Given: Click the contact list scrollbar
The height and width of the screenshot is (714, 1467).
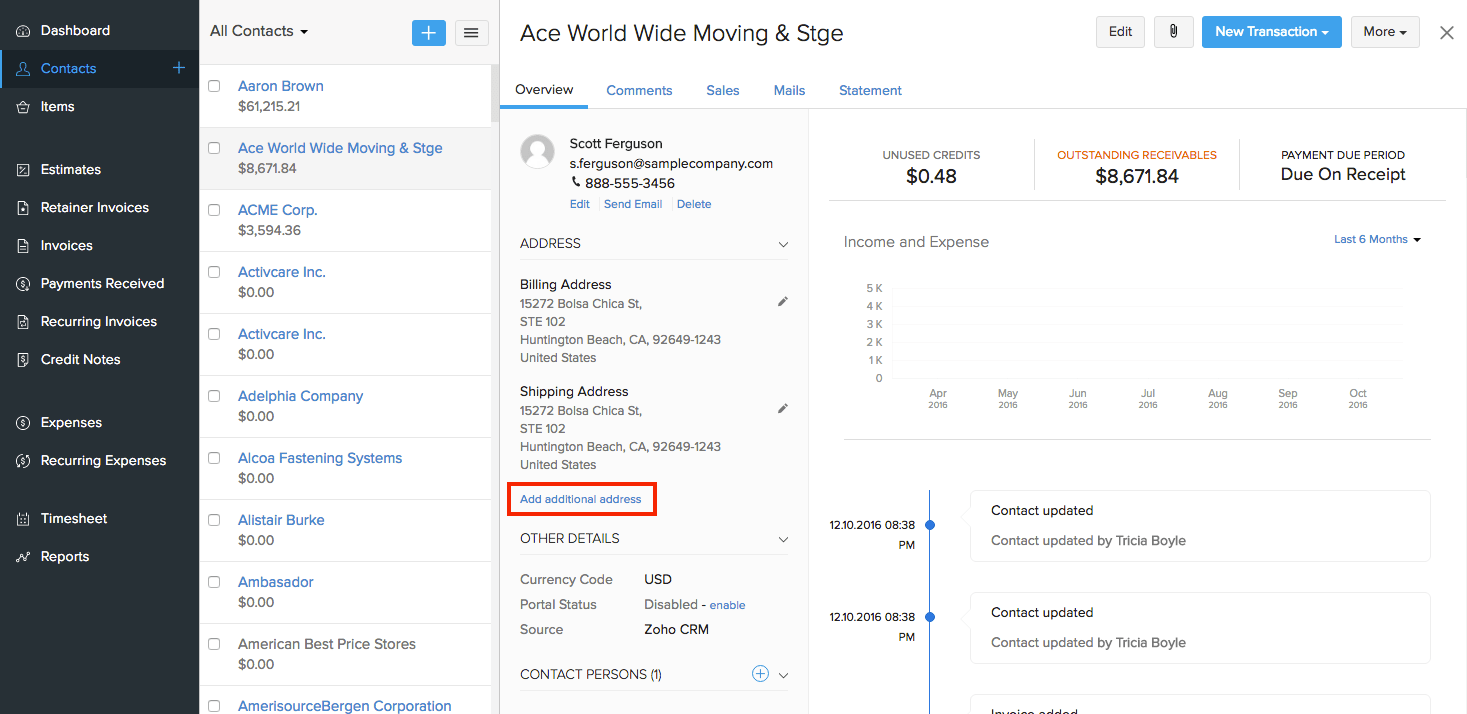Looking at the screenshot, I should 494,95.
